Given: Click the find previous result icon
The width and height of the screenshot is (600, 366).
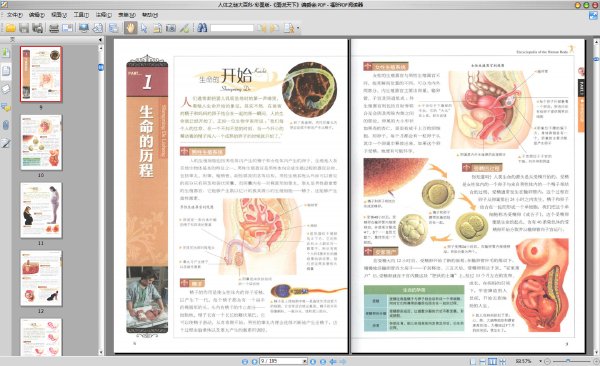Looking at the screenshot, I should tap(261, 28).
